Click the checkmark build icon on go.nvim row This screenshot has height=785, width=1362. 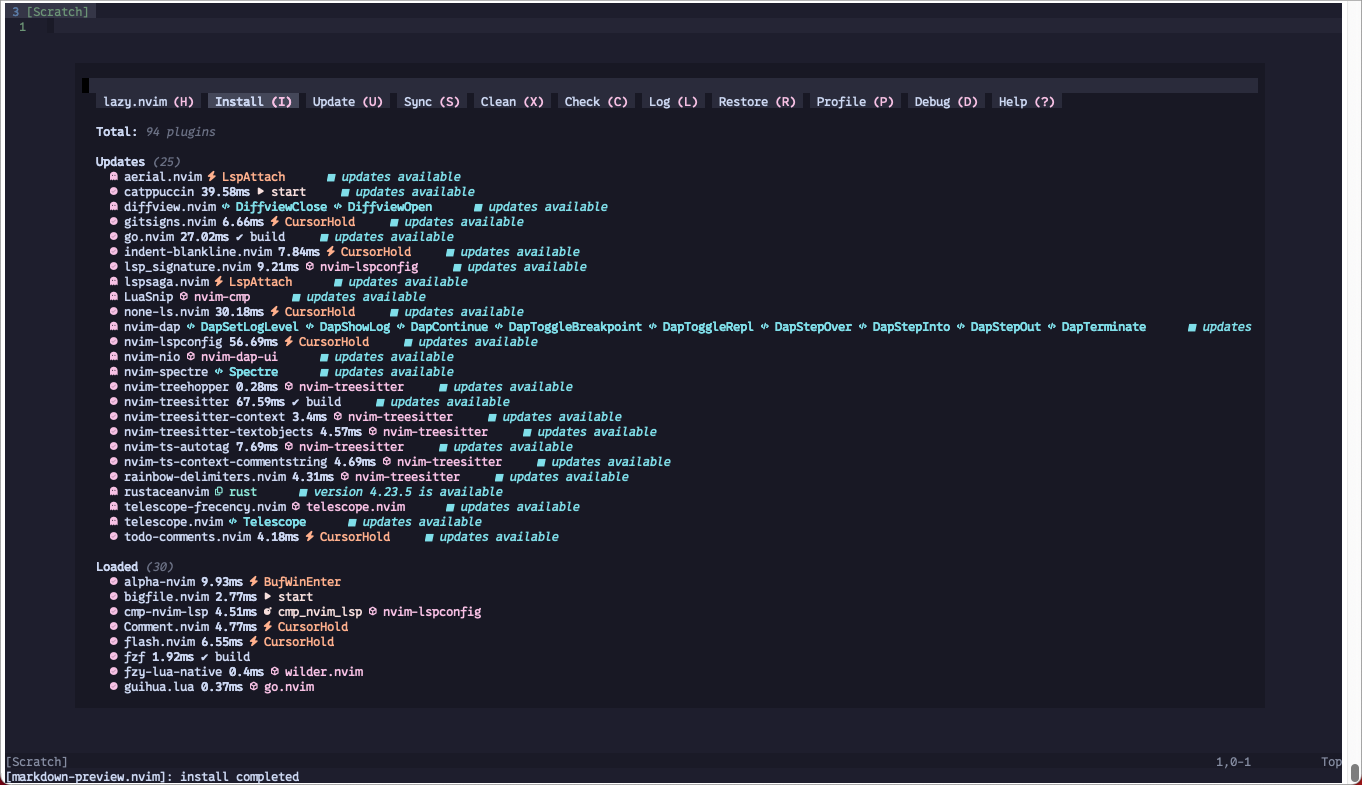point(240,237)
